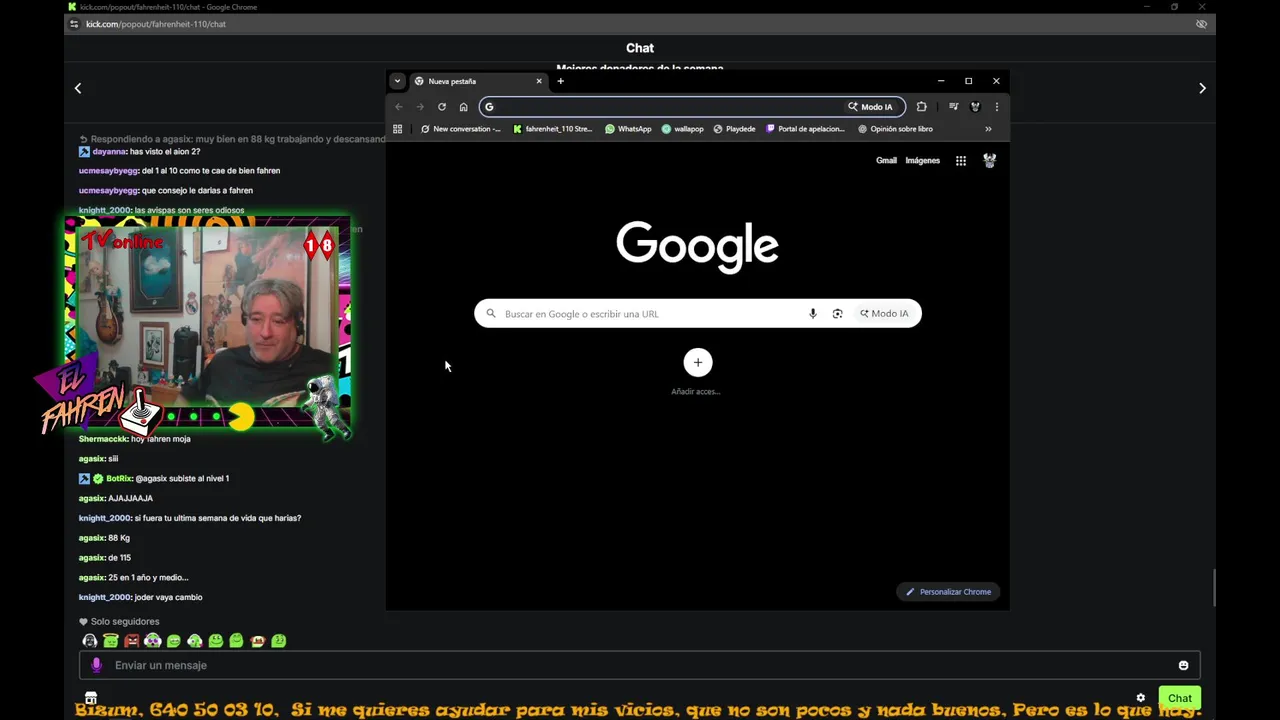Open the shop icon below message box
Viewport: 1280px width, 720px height.
tap(91, 698)
